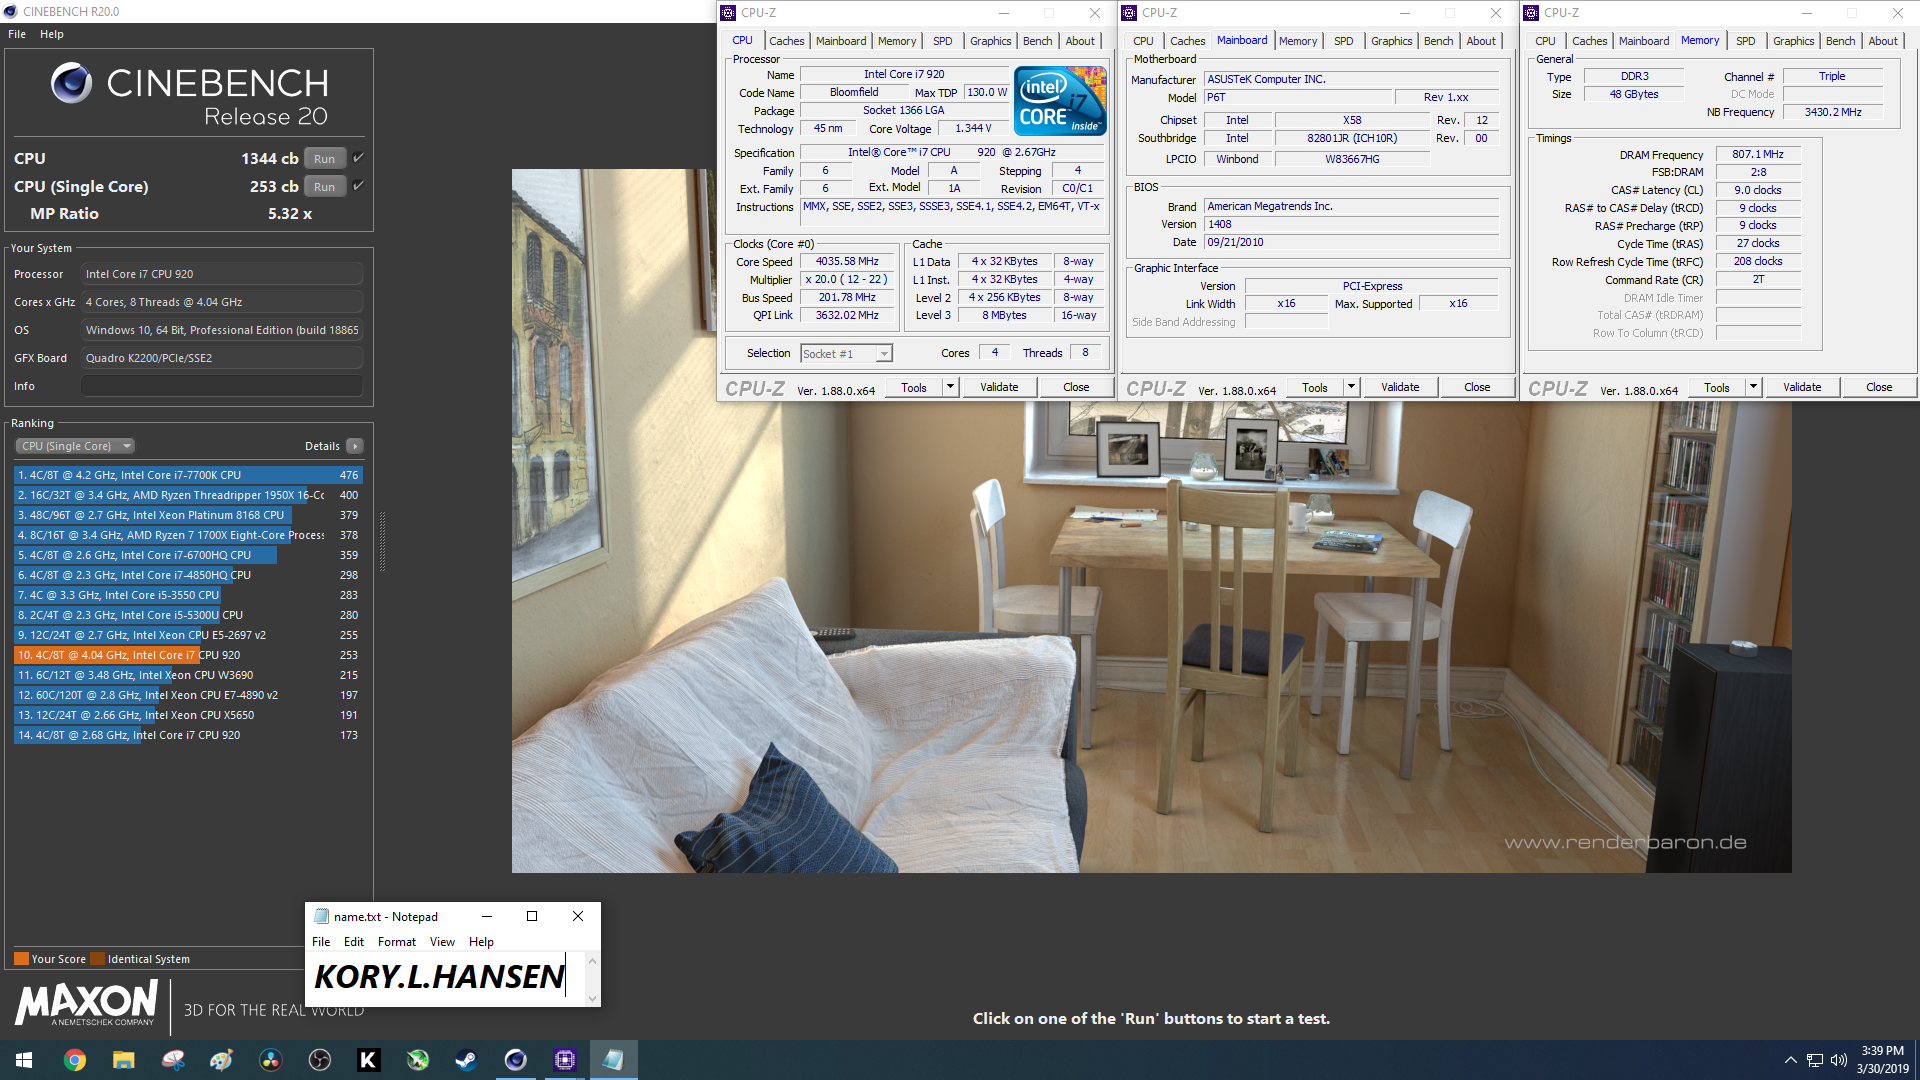Click Close button in Memory CPU-Z window
The image size is (1920, 1080).
[1879, 387]
